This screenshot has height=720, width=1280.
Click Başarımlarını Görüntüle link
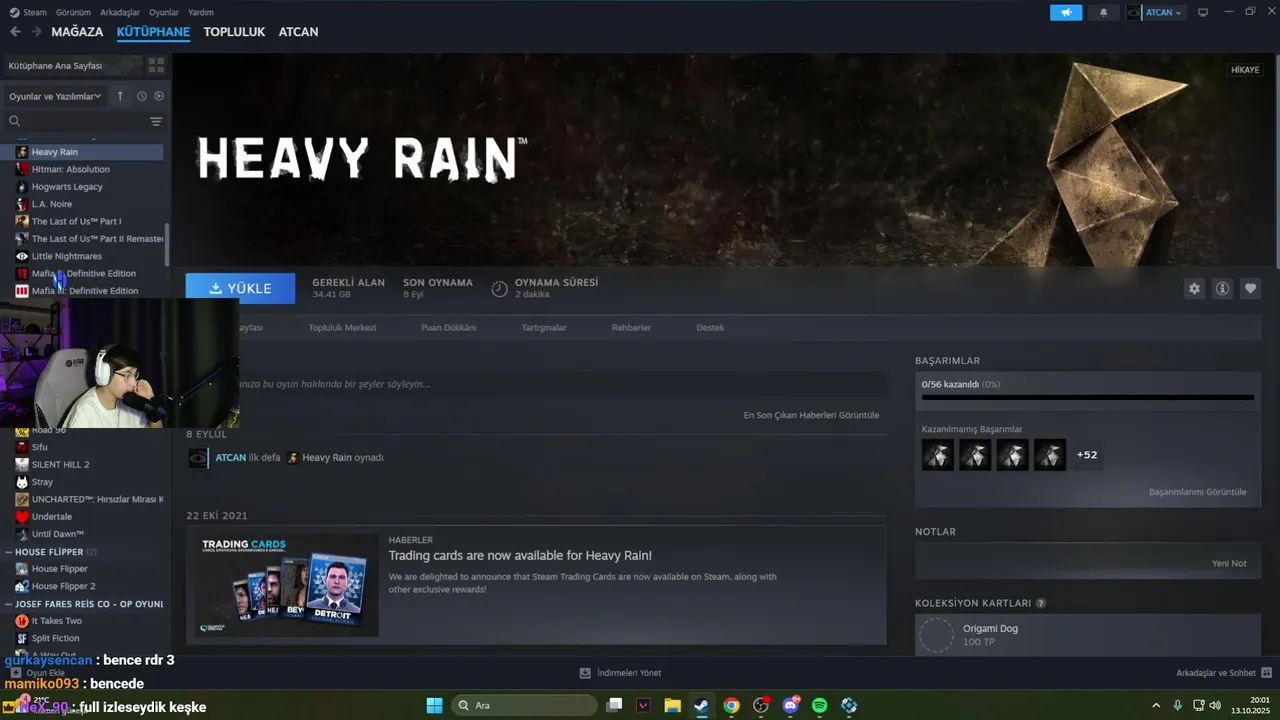click(1197, 492)
